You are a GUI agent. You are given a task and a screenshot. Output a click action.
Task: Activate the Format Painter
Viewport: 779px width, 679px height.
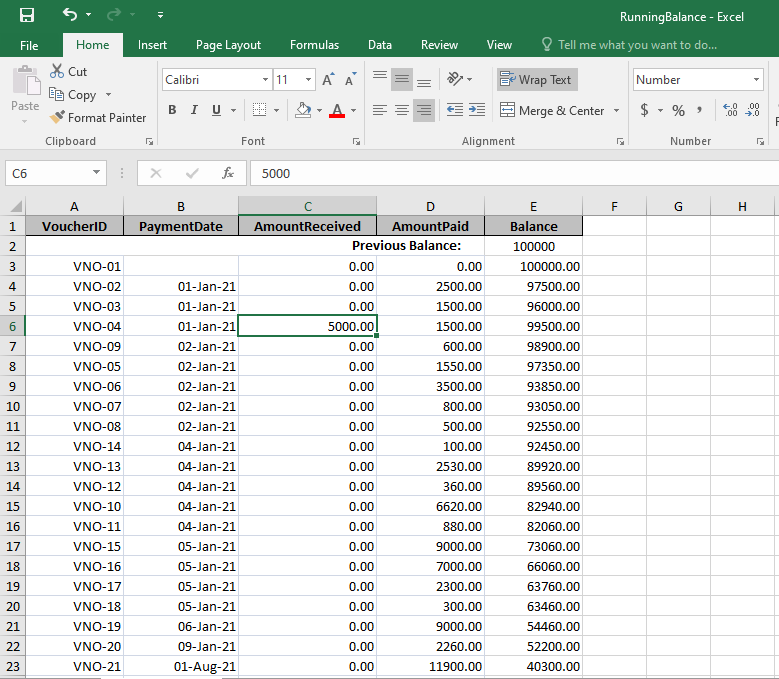pos(98,118)
